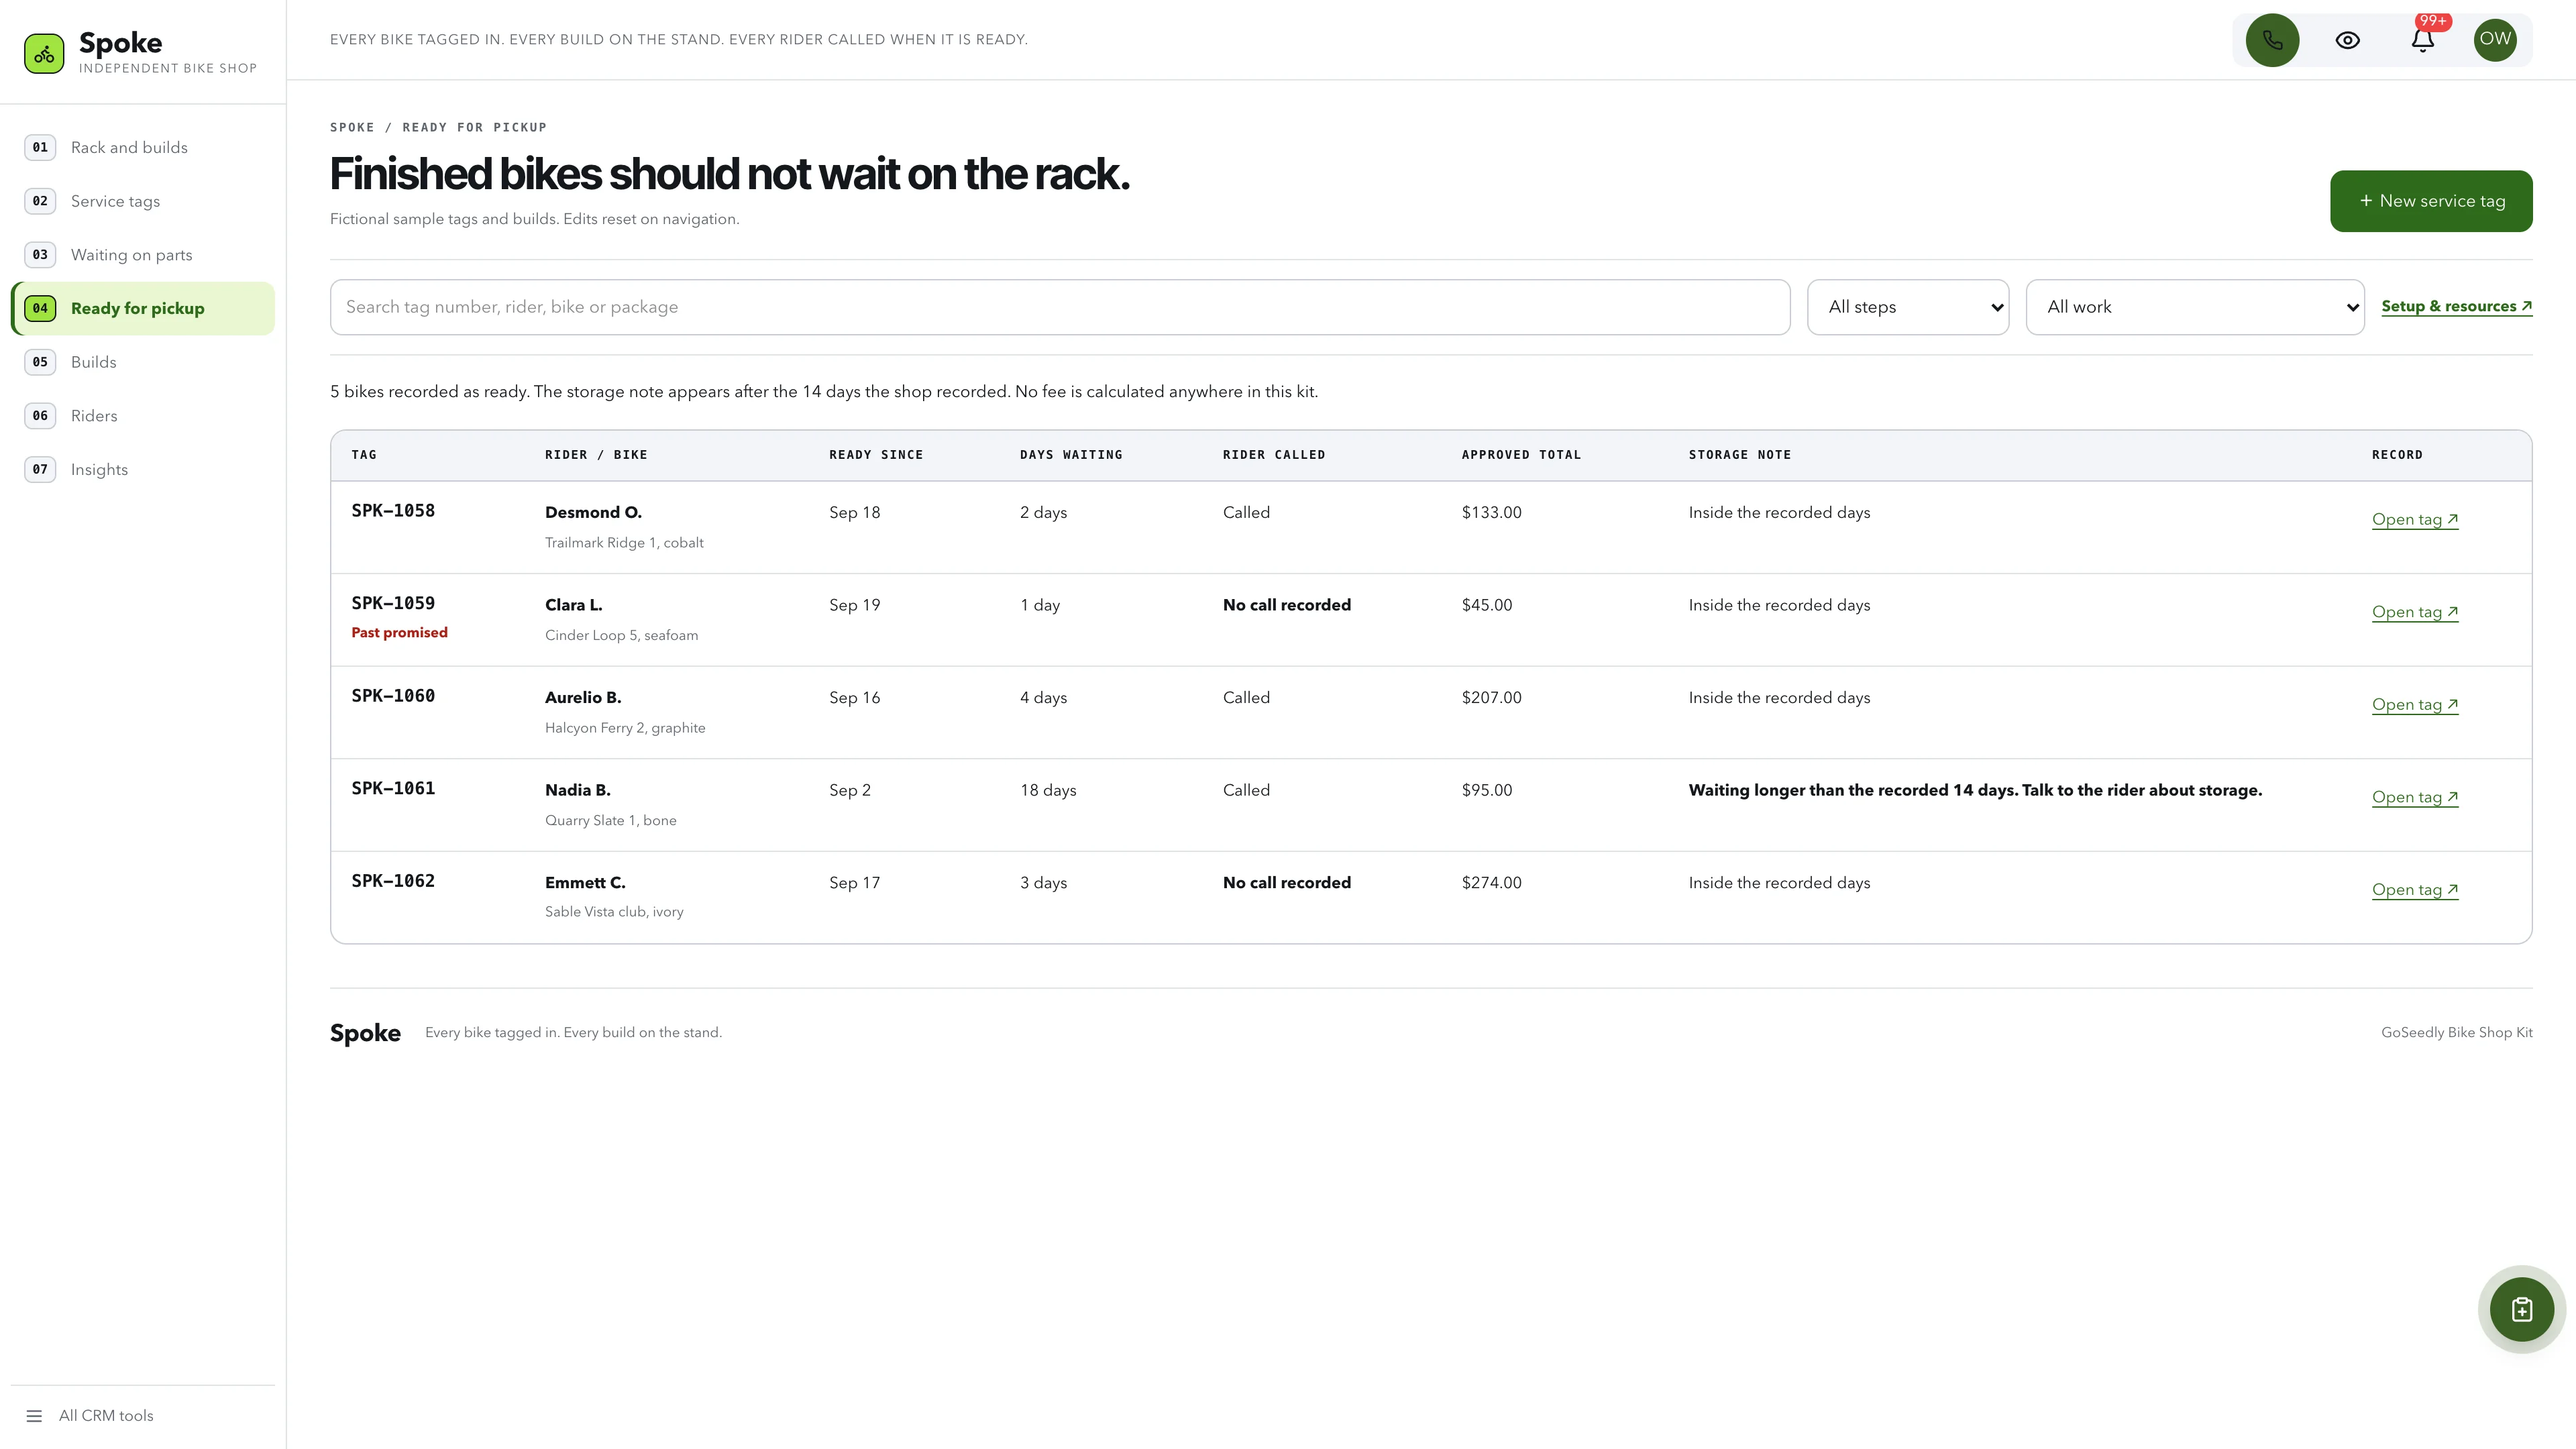Open tag for SPK-1060 Aurelio B.
Image resolution: width=2576 pixels, height=1449 pixels.
tap(2414, 704)
